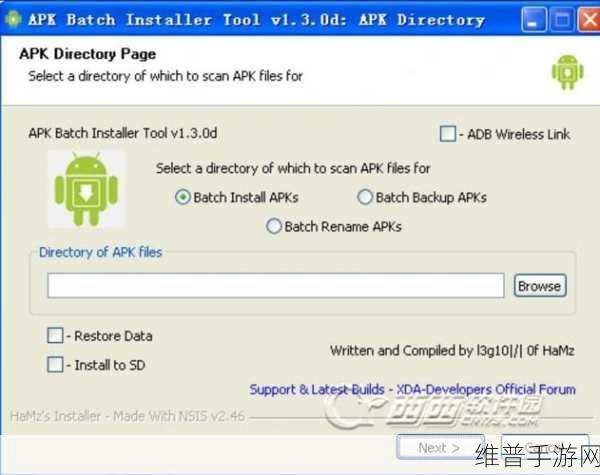Viewport: 600px width, 475px height.
Task: Click the Android icon in the title bar
Action: 14,19
